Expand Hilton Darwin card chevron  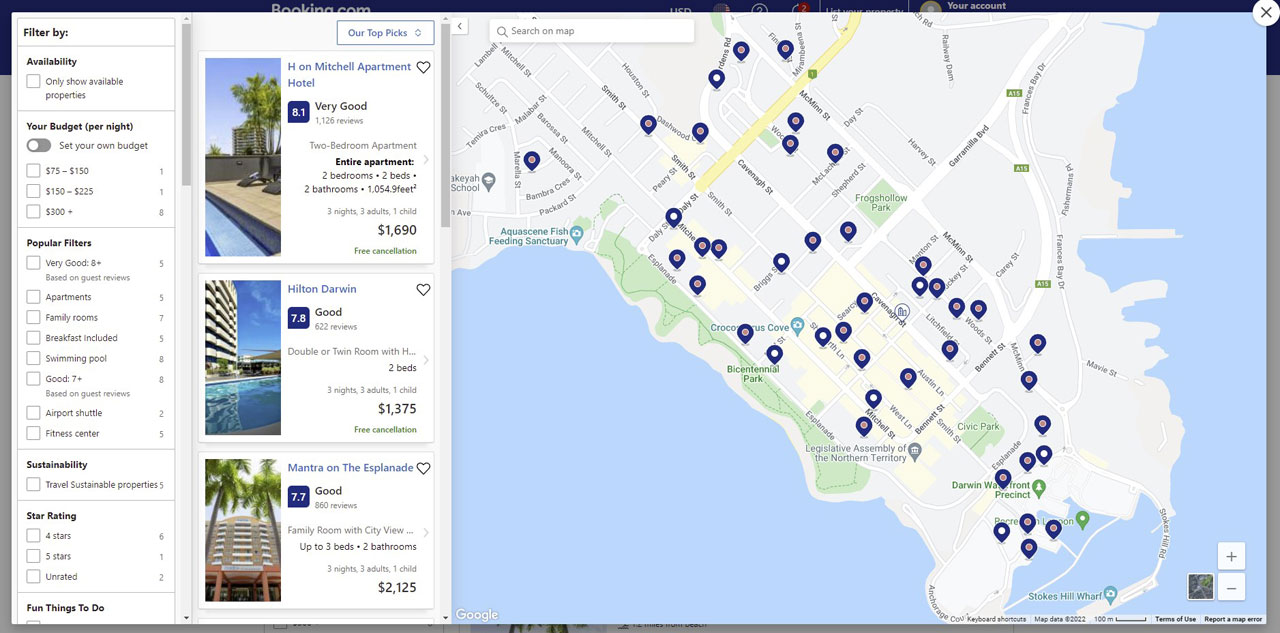[426, 360]
